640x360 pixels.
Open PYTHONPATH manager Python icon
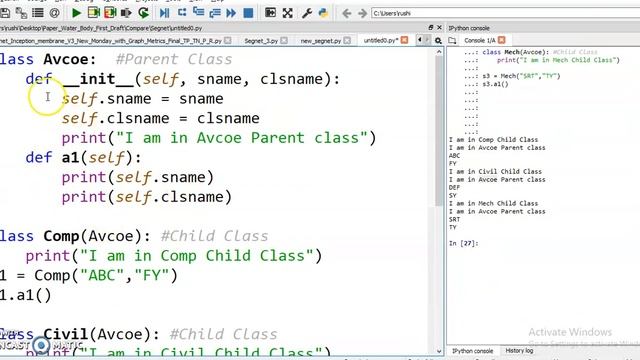(x=323, y=13)
